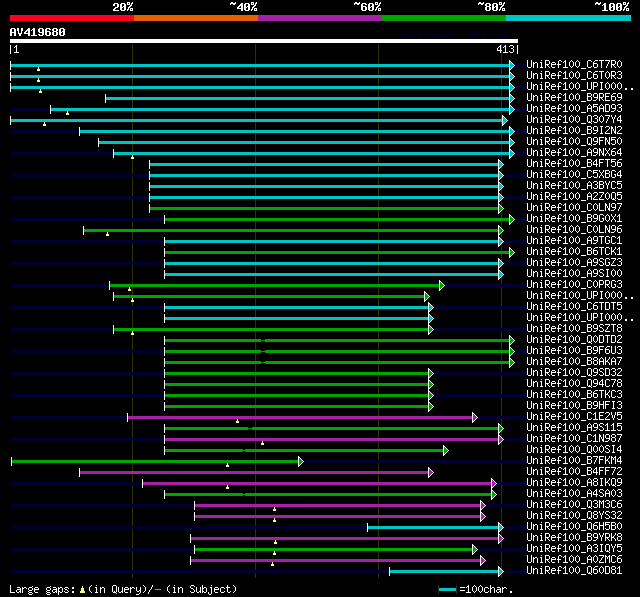Click the 'Large gaps' legend text

pyautogui.click(x=42, y=590)
